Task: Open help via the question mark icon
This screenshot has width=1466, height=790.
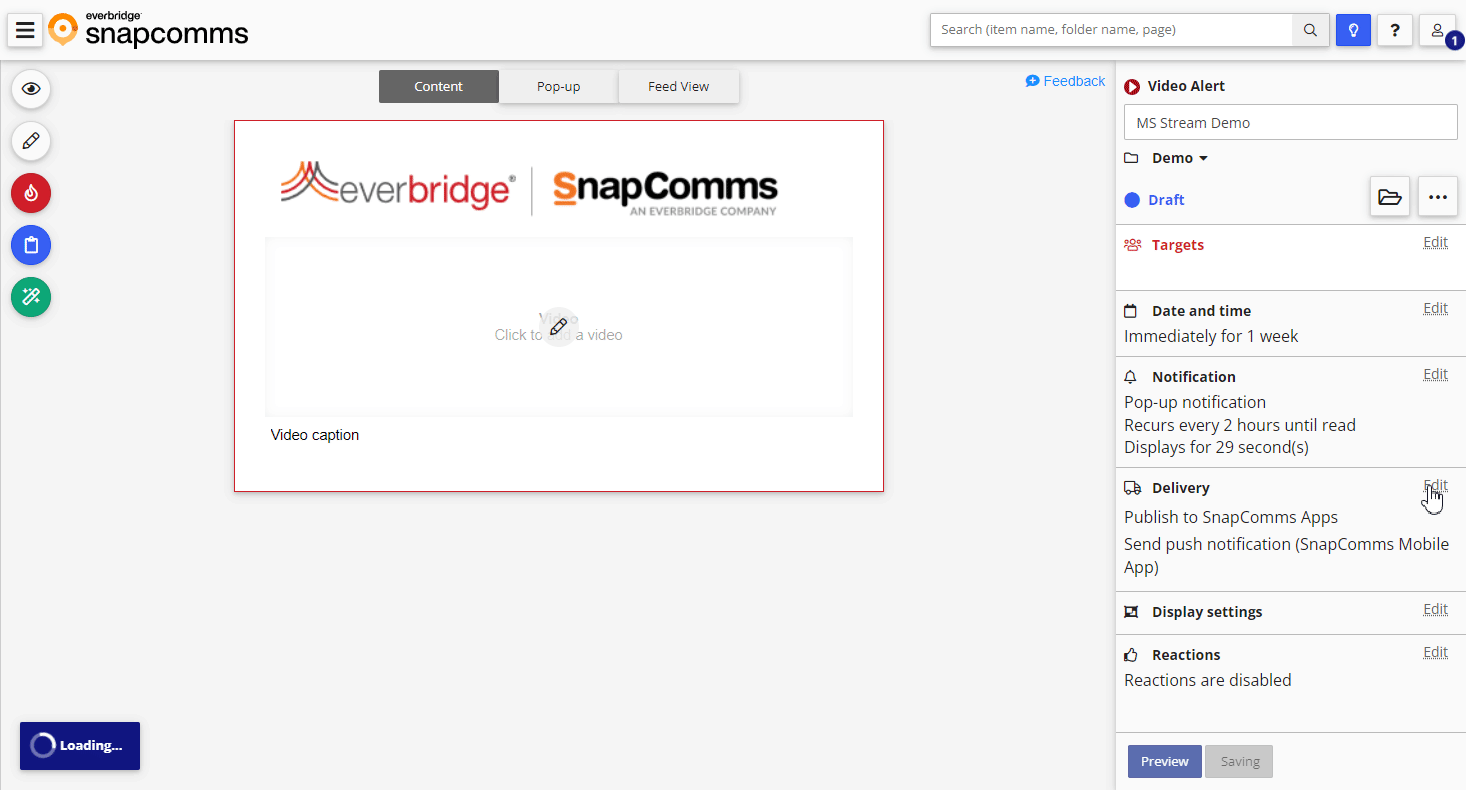Action: coord(1395,30)
